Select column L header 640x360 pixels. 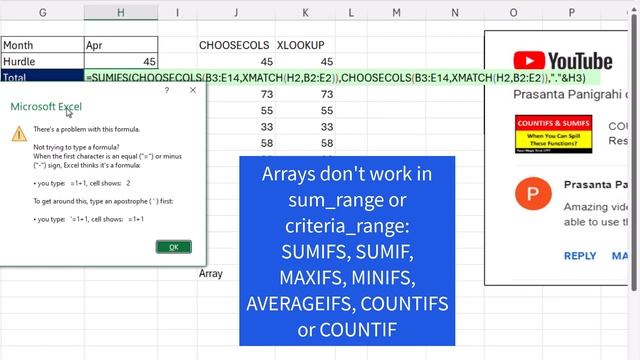[351, 13]
